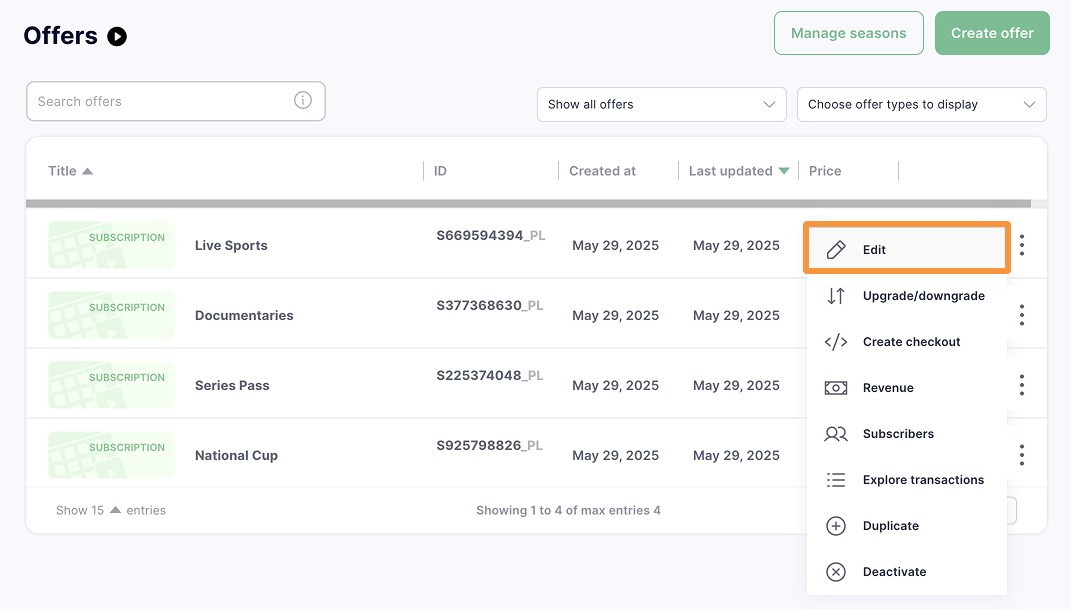Click the plus circle icon beside Duplicate
This screenshot has width=1071, height=609.
[x=835, y=526]
